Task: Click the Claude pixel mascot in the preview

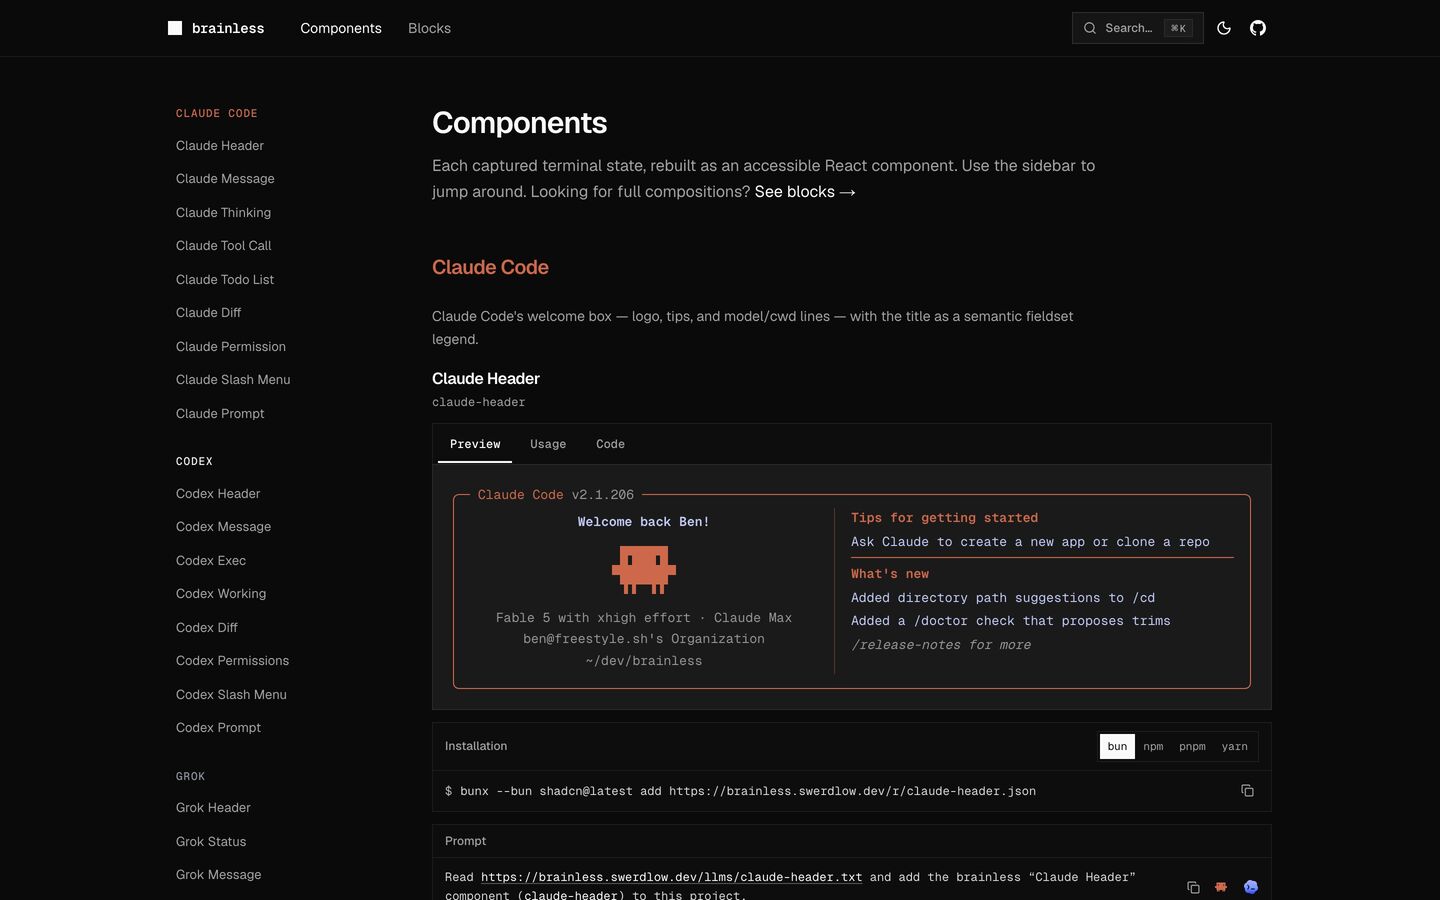Action: (x=644, y=569)
